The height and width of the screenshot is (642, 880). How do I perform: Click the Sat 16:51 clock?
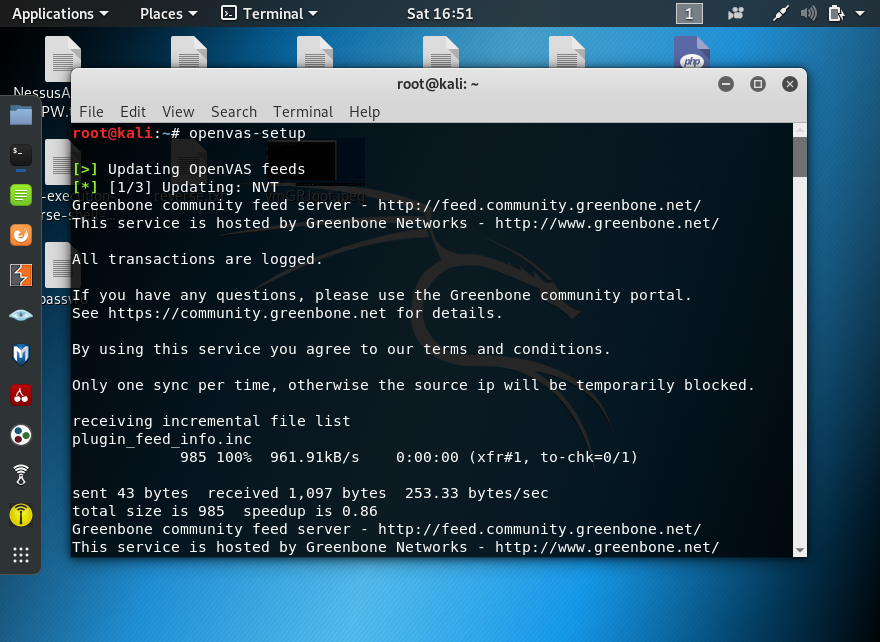pos(440,13)
